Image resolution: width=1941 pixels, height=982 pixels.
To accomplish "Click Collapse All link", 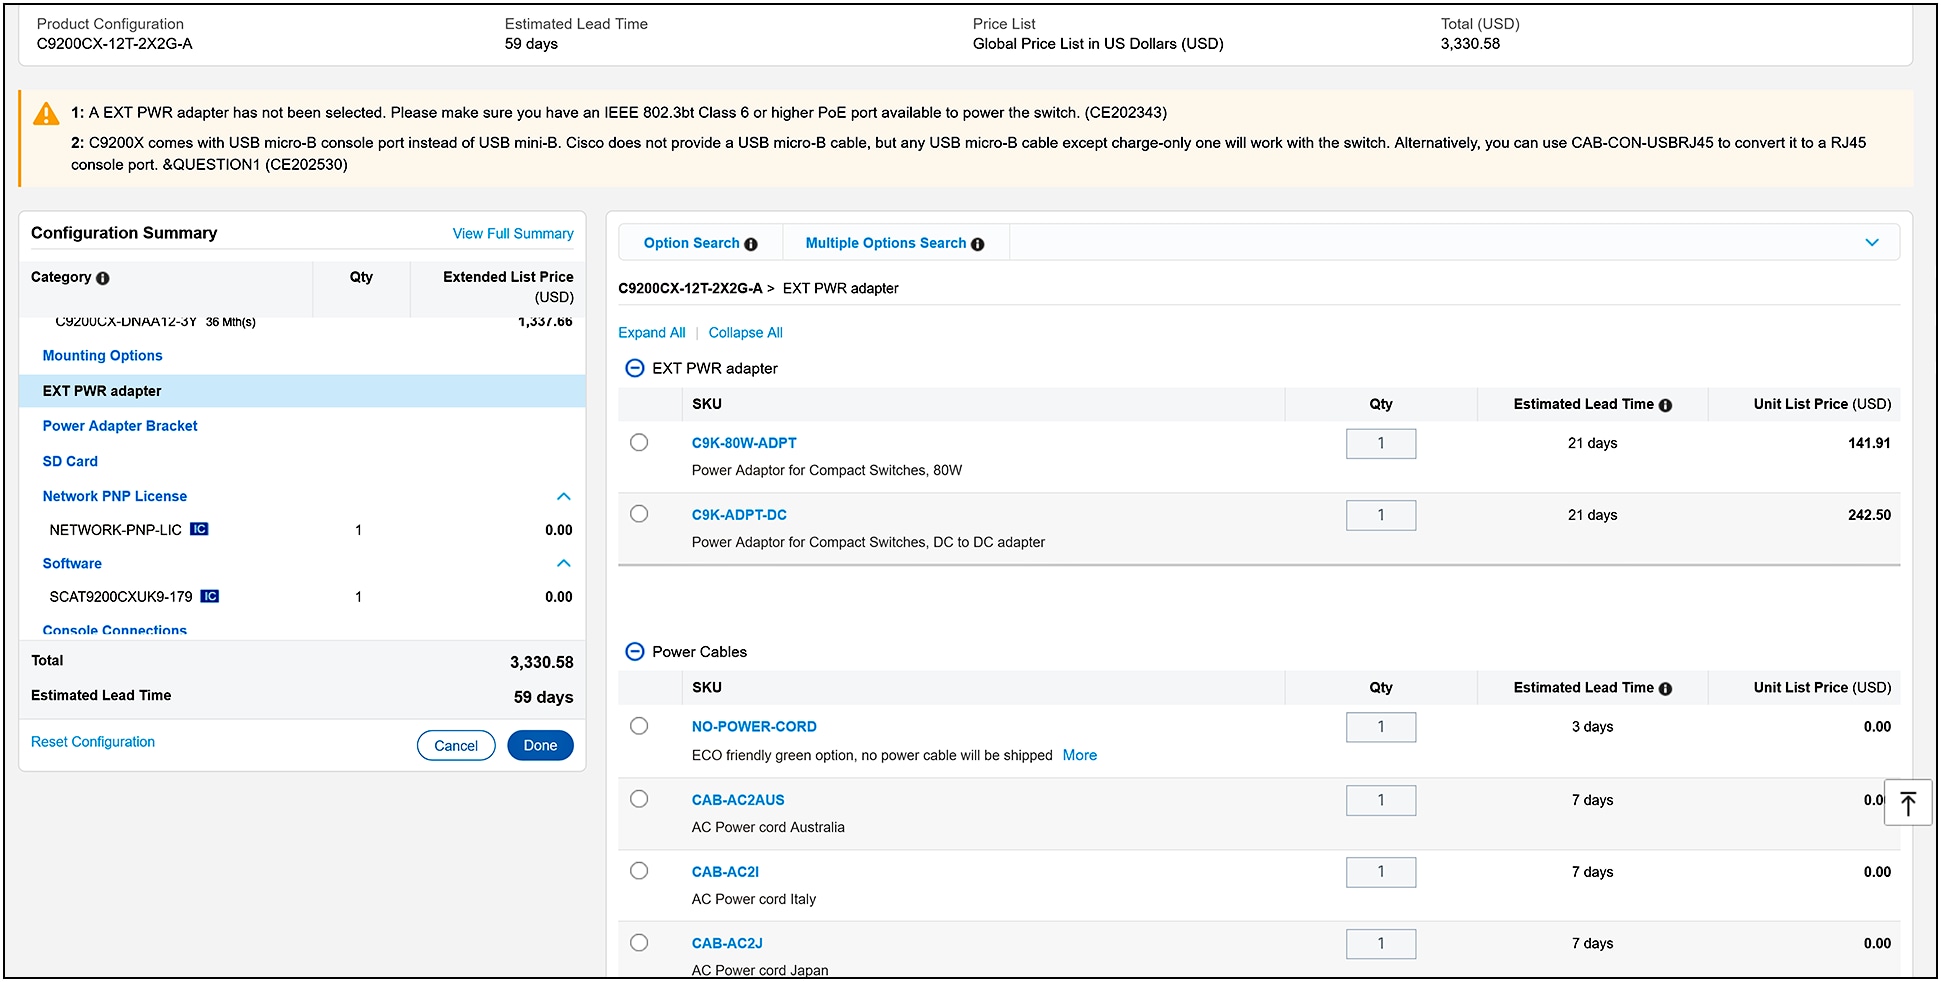I will [x=746, y=333].
